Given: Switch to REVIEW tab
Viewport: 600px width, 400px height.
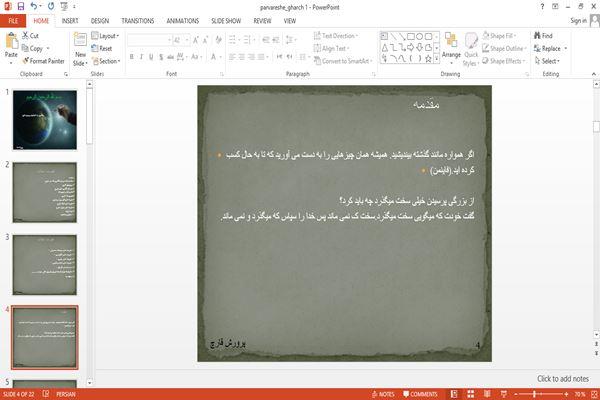Looking at the screenshot, I should 262,21.
